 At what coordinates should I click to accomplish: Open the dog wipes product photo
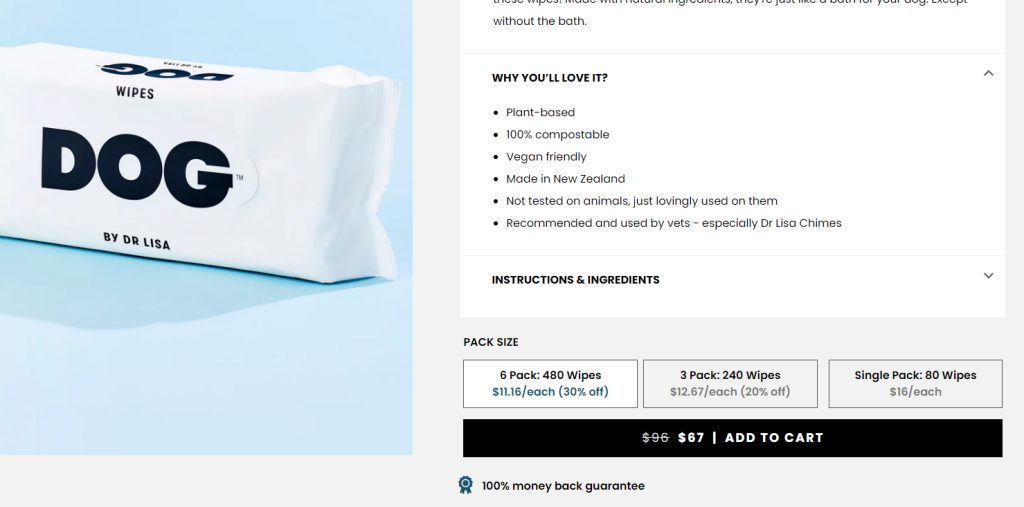(x=206, y=227)
